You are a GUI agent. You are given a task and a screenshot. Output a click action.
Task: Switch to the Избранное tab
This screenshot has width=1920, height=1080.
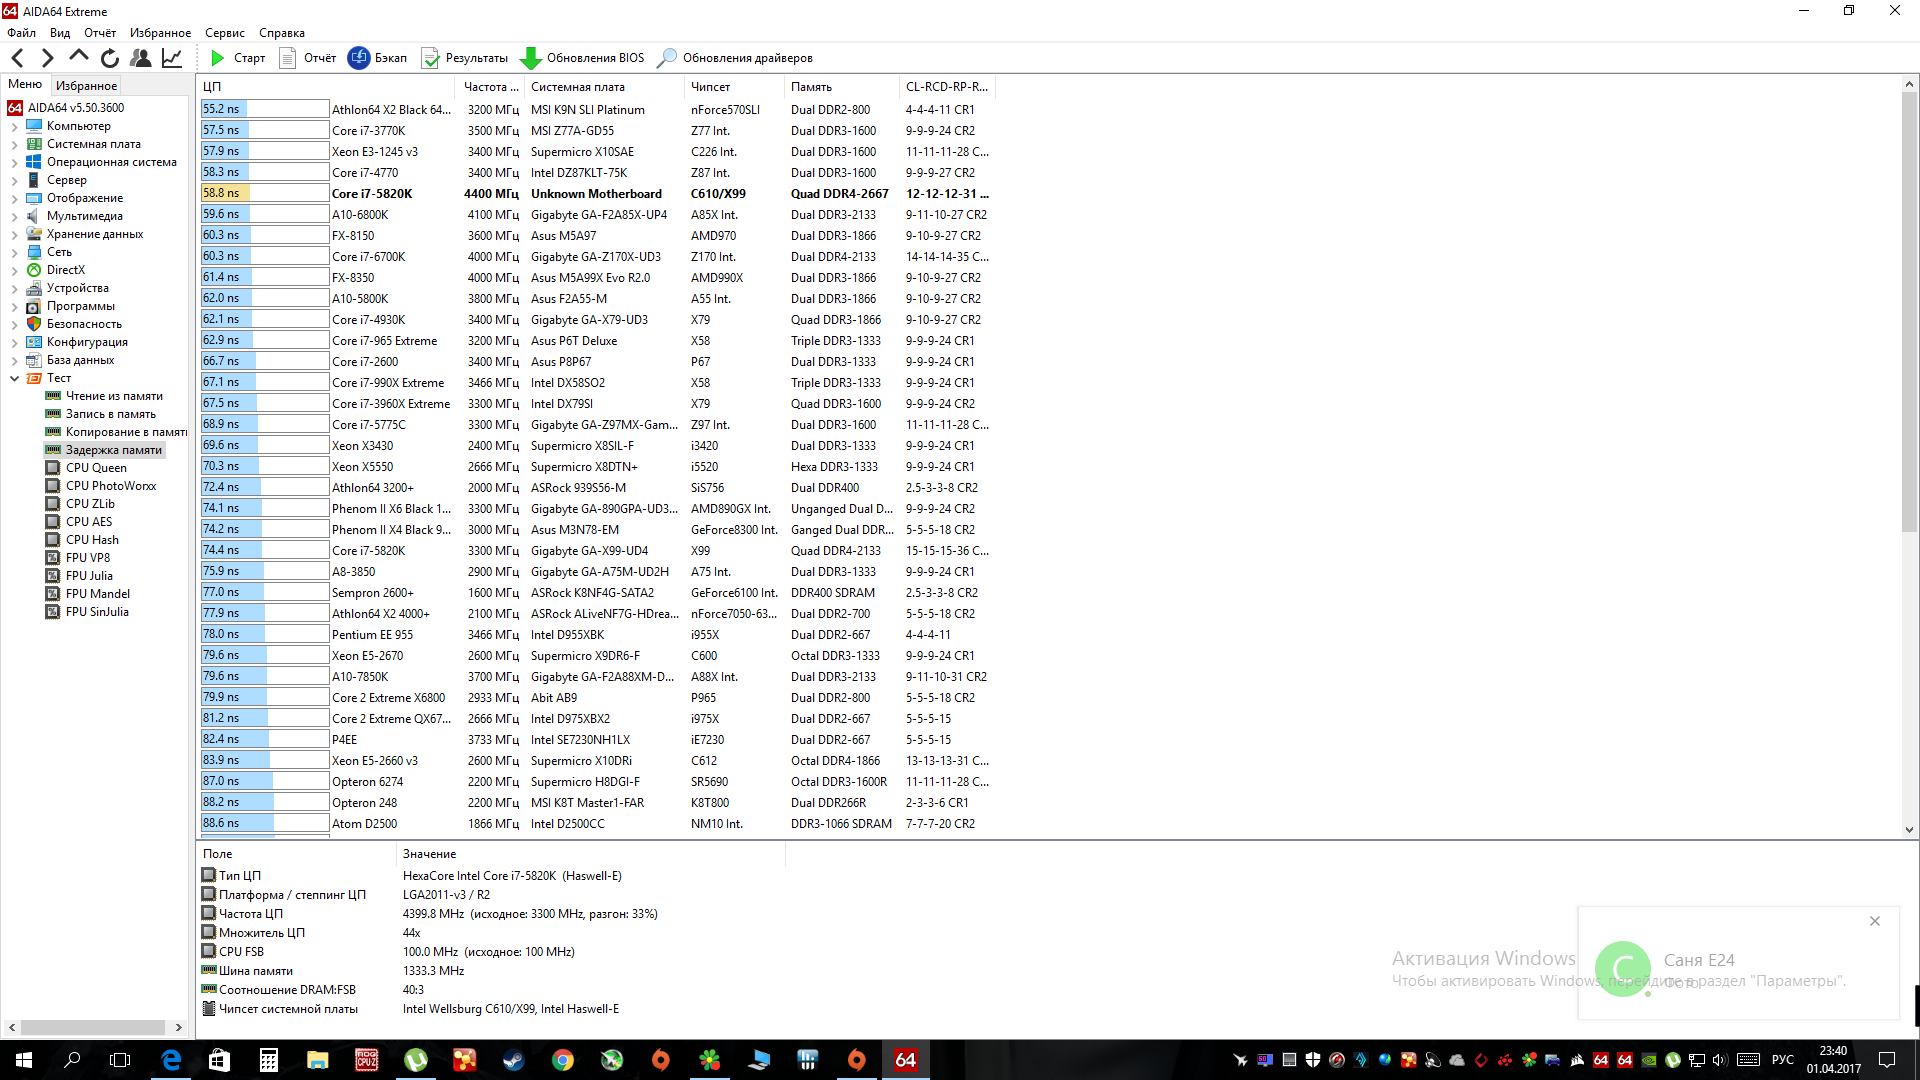pos(86,86)
